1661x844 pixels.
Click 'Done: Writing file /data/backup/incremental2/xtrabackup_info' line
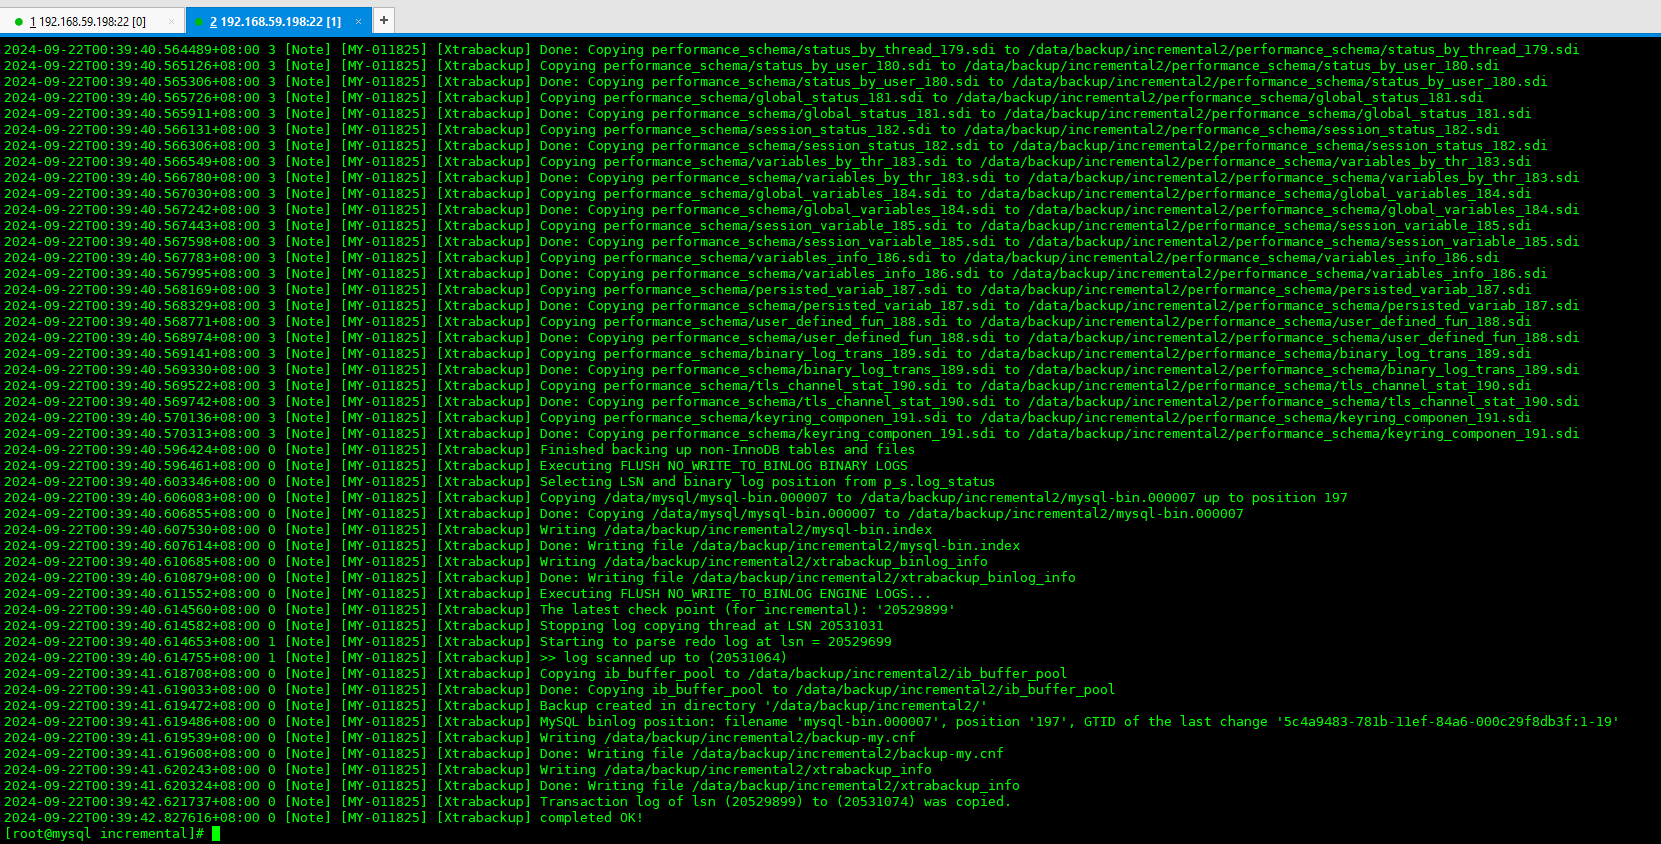tap(512, 786)
